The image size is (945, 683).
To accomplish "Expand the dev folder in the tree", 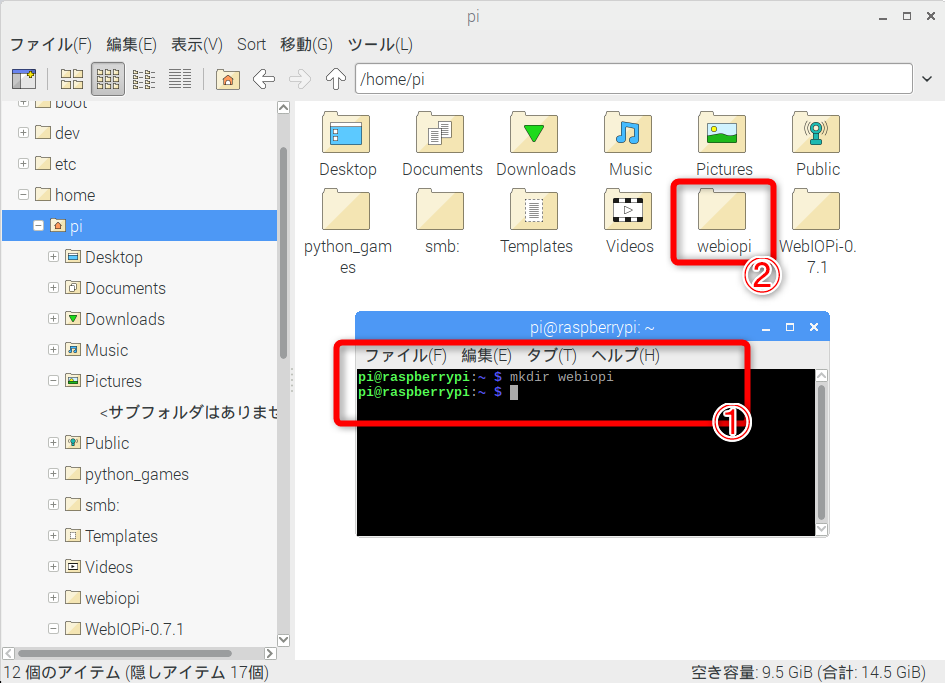I will click(24, 132).
